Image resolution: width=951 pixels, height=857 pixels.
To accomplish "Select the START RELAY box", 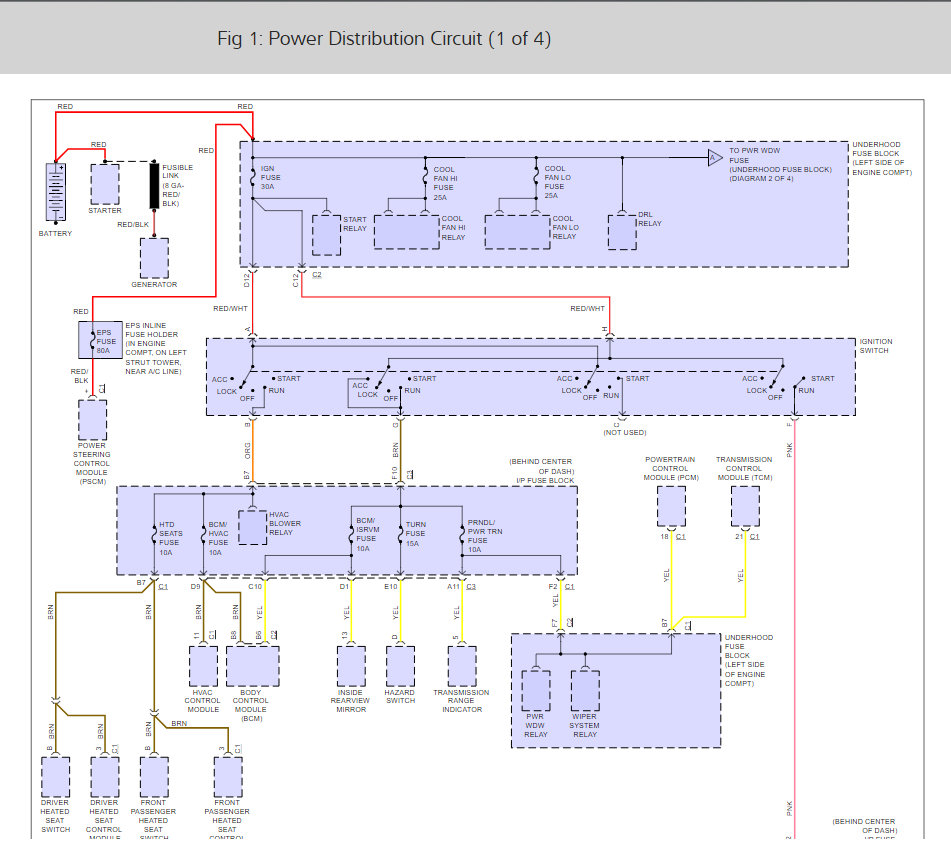I will click(x=326, y=235).
